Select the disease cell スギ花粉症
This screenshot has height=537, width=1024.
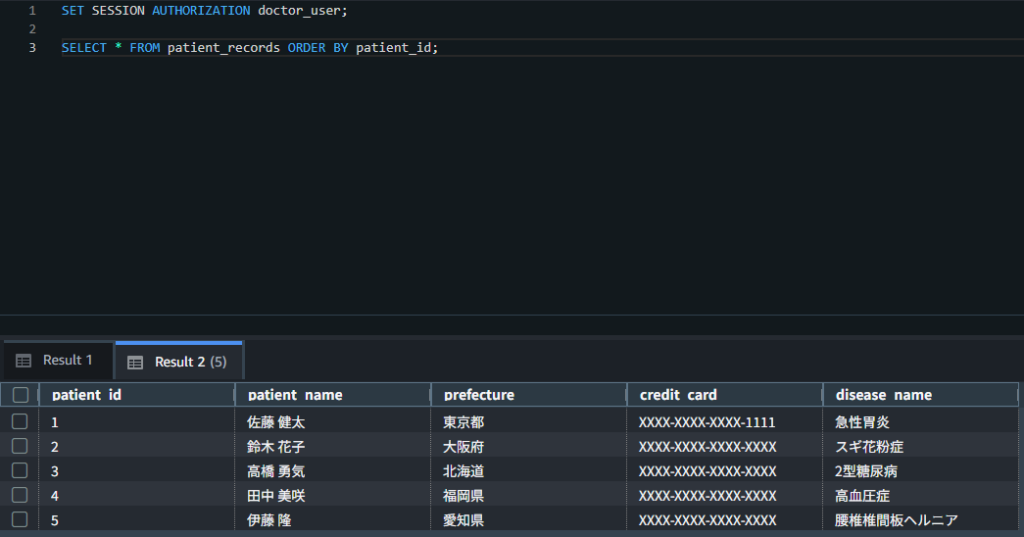pos(920,447)
